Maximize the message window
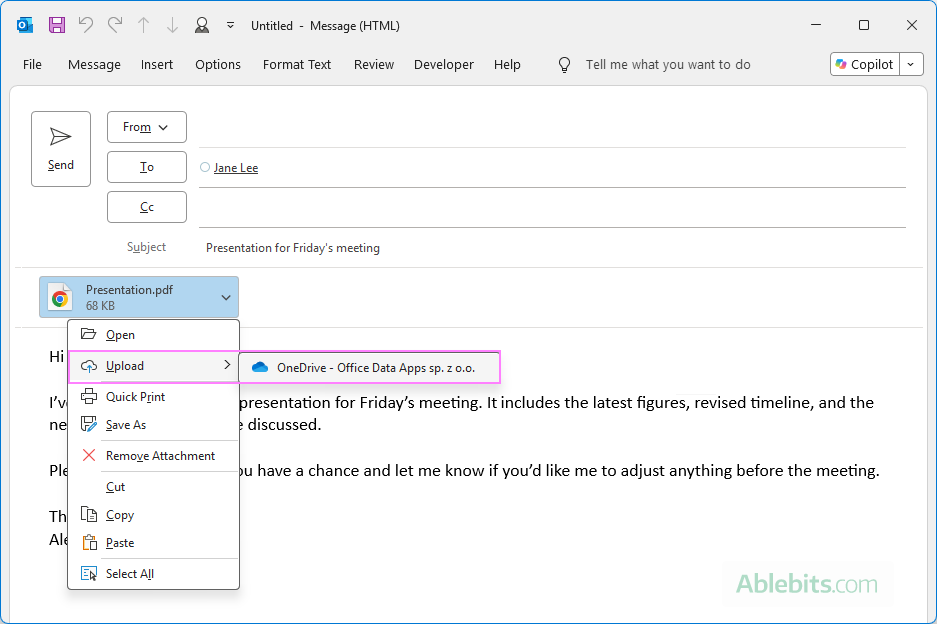 [863, 25]
